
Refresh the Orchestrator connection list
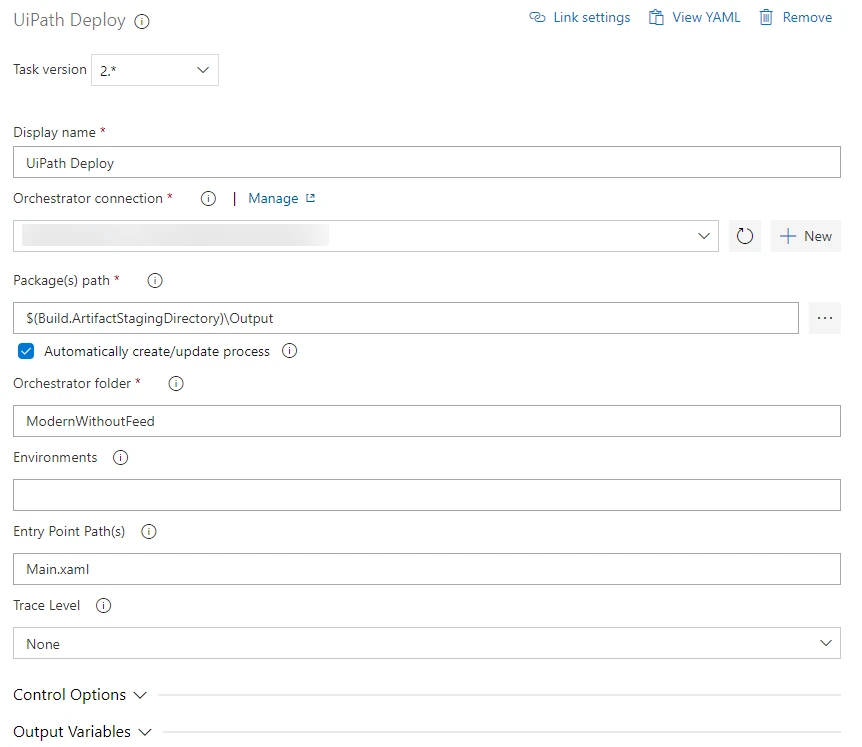(x=745, y=236)
